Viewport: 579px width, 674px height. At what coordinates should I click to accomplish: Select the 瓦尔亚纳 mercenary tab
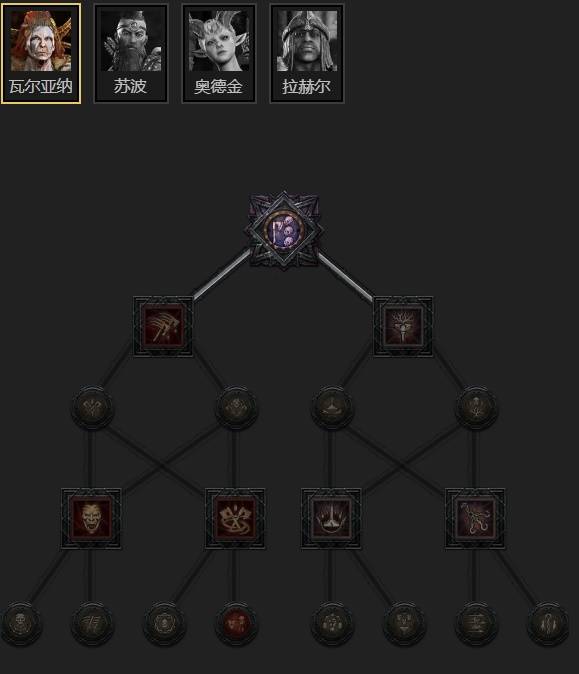coord(41,54)
